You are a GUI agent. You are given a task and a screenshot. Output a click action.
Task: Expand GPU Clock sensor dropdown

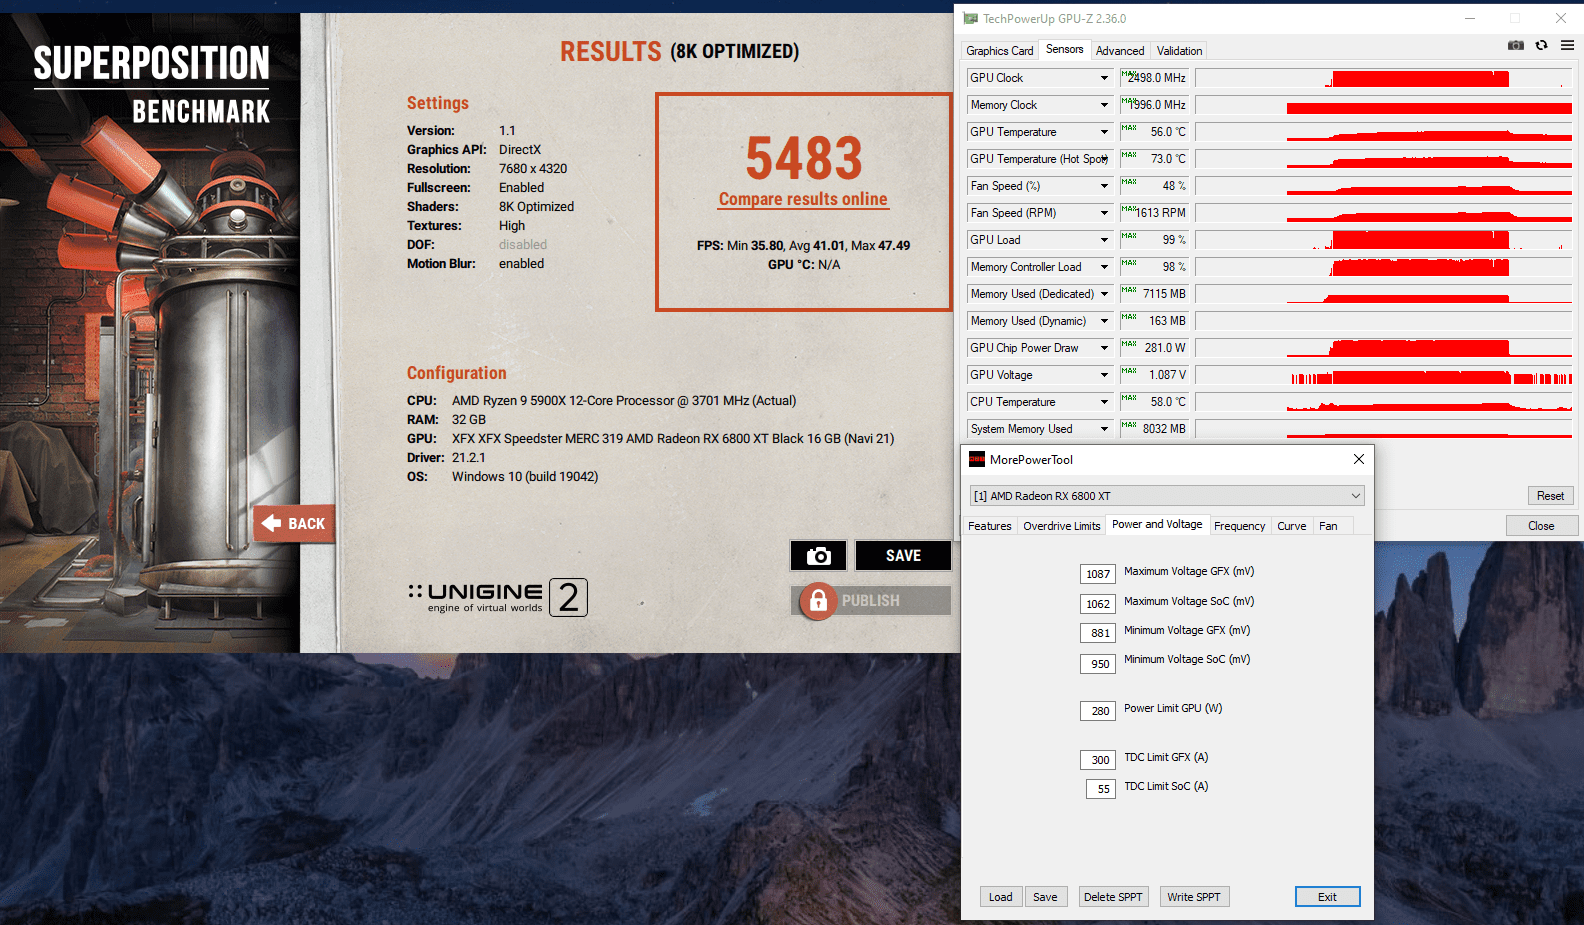point(1104,78)
